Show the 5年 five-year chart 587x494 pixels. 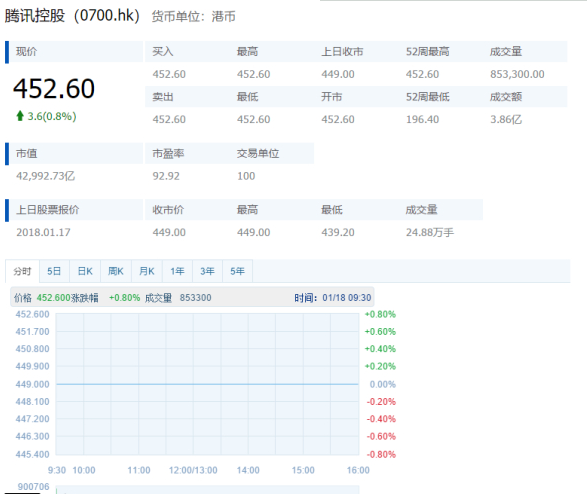point(237,271)
